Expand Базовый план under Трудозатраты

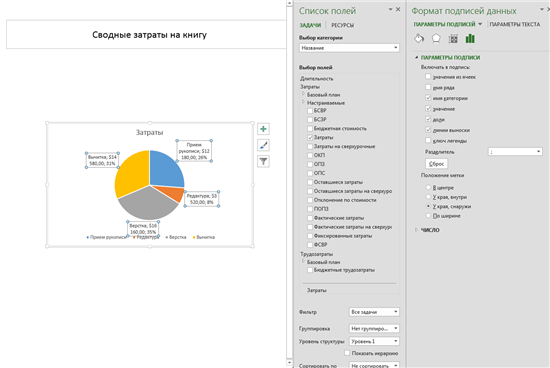pos(303,261)
